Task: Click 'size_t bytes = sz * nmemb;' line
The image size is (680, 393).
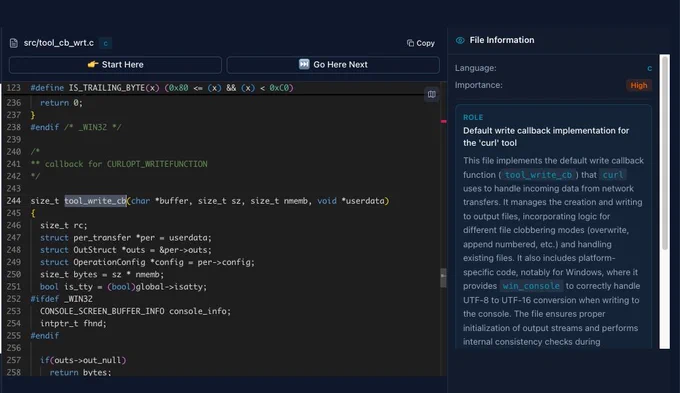Action: click(x=102, y=274)
